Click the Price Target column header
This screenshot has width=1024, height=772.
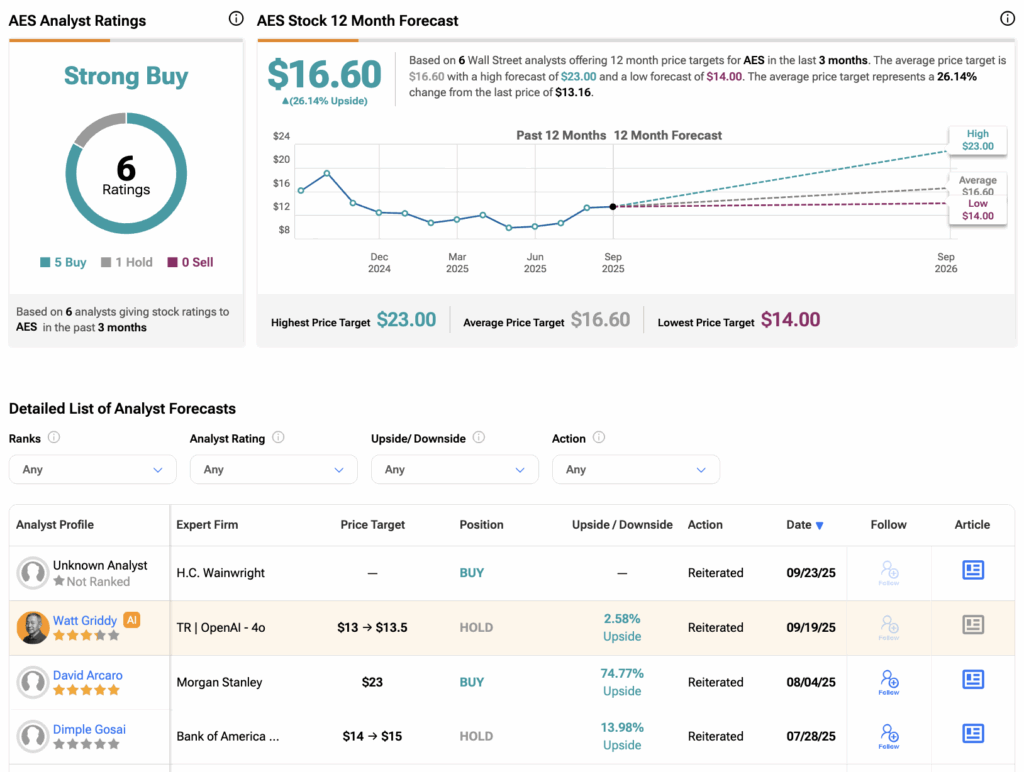(373, 525)
